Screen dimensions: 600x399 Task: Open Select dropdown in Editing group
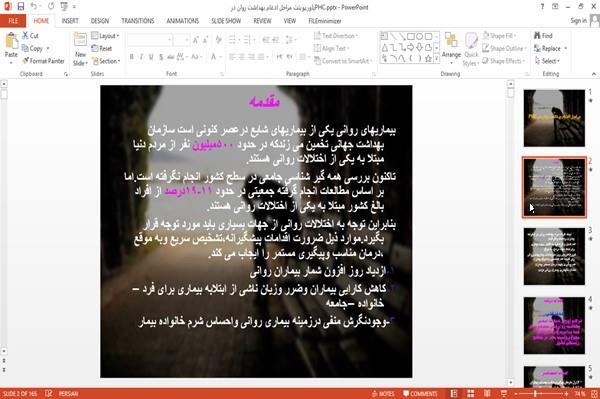click(547, 61)
